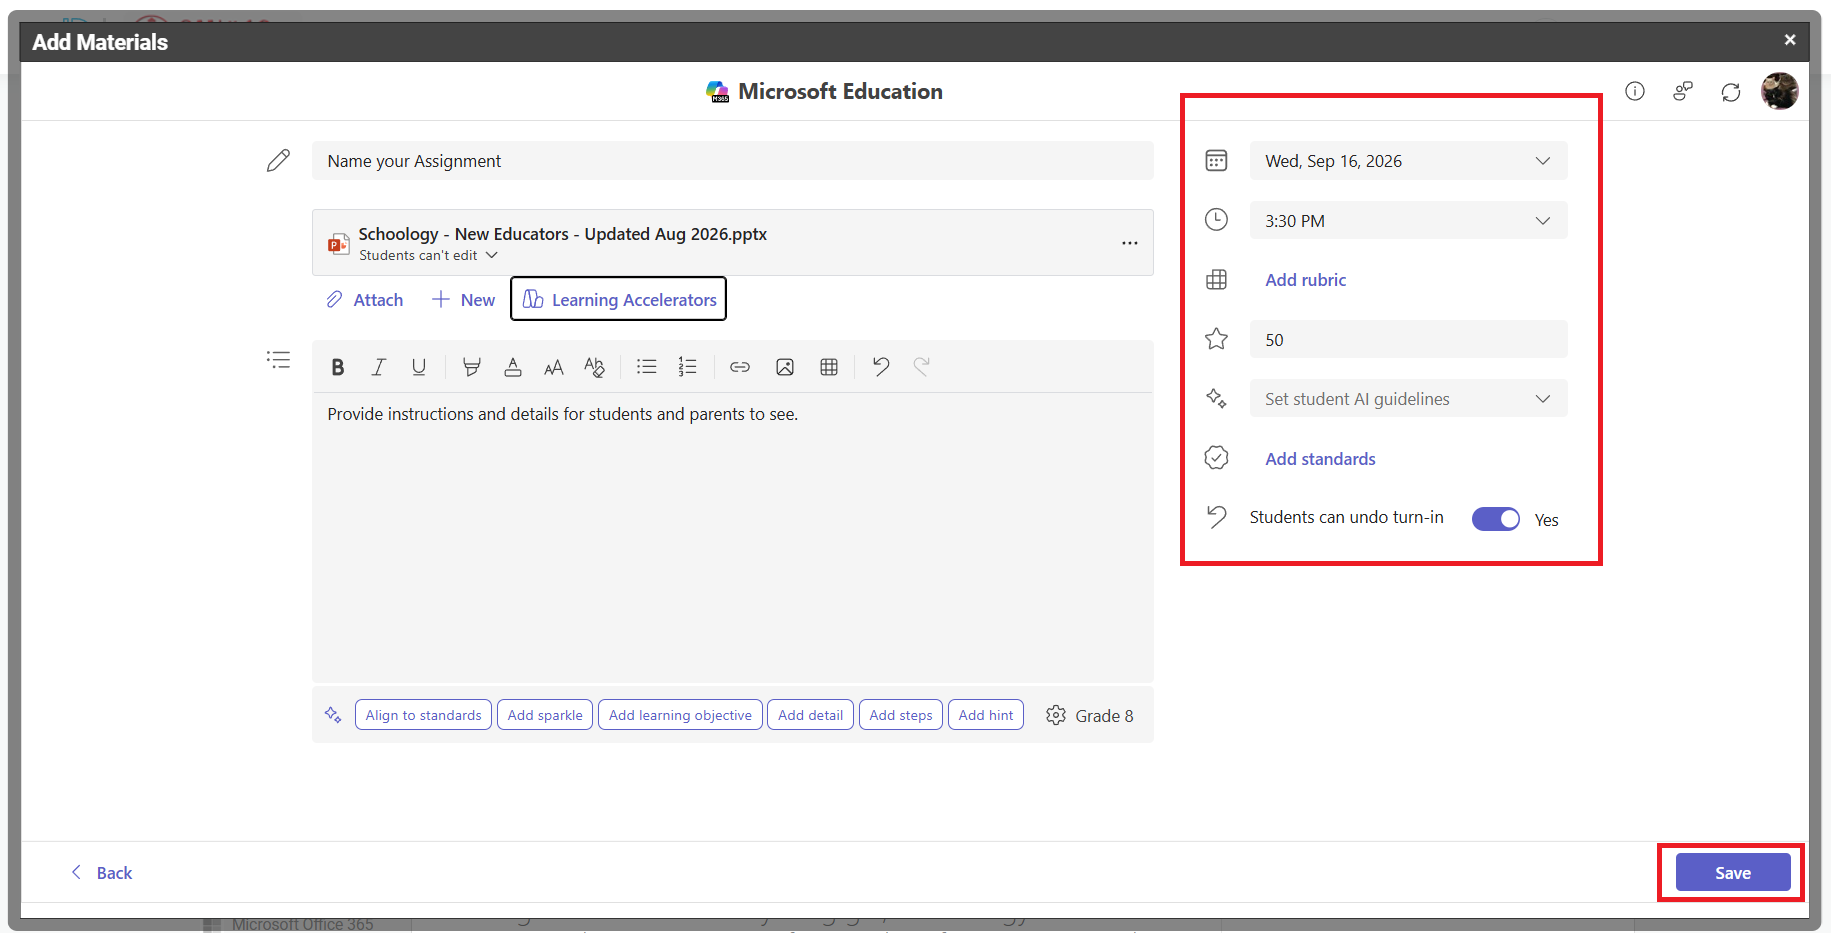Insert a bulleted list
The image size is (1831, 933).
(647, 367)
